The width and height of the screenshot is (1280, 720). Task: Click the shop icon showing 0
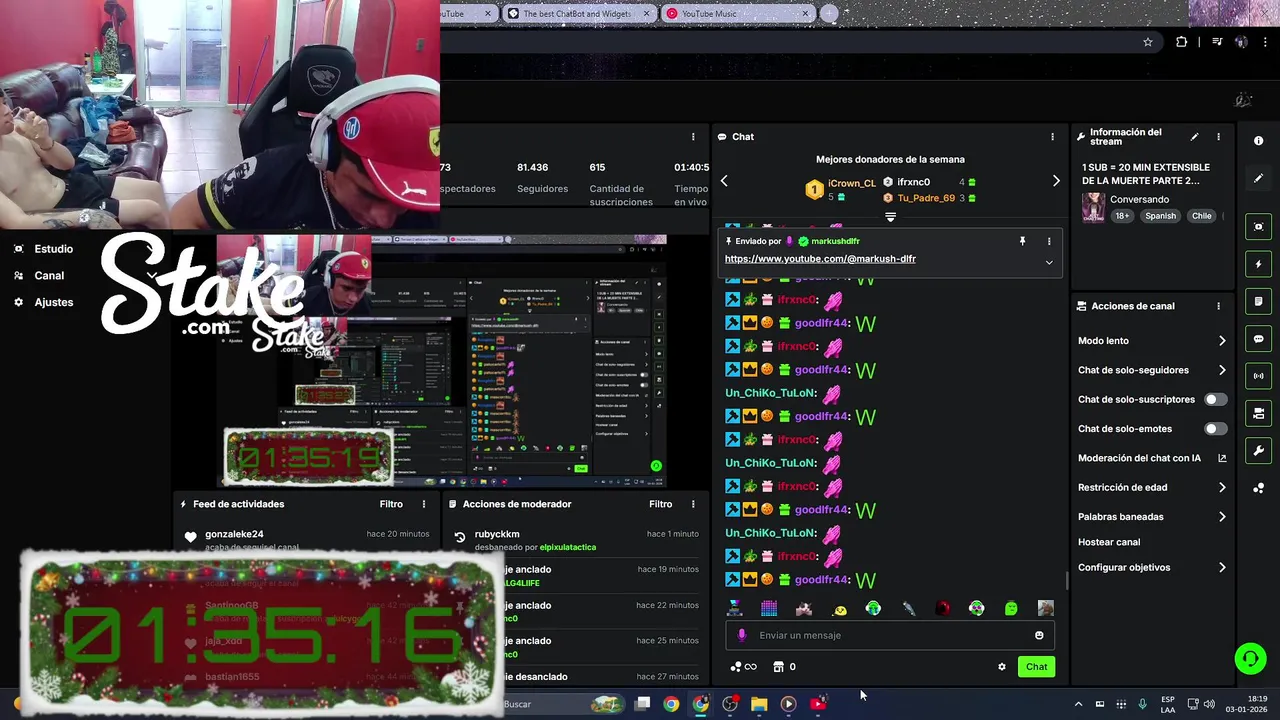click(x=785, y=667)
